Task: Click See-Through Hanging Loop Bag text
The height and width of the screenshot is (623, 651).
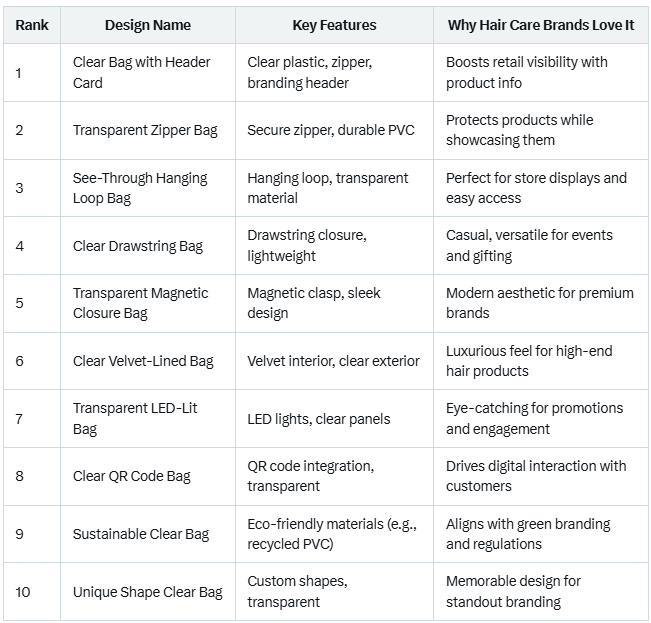Action: pos(139,188)
